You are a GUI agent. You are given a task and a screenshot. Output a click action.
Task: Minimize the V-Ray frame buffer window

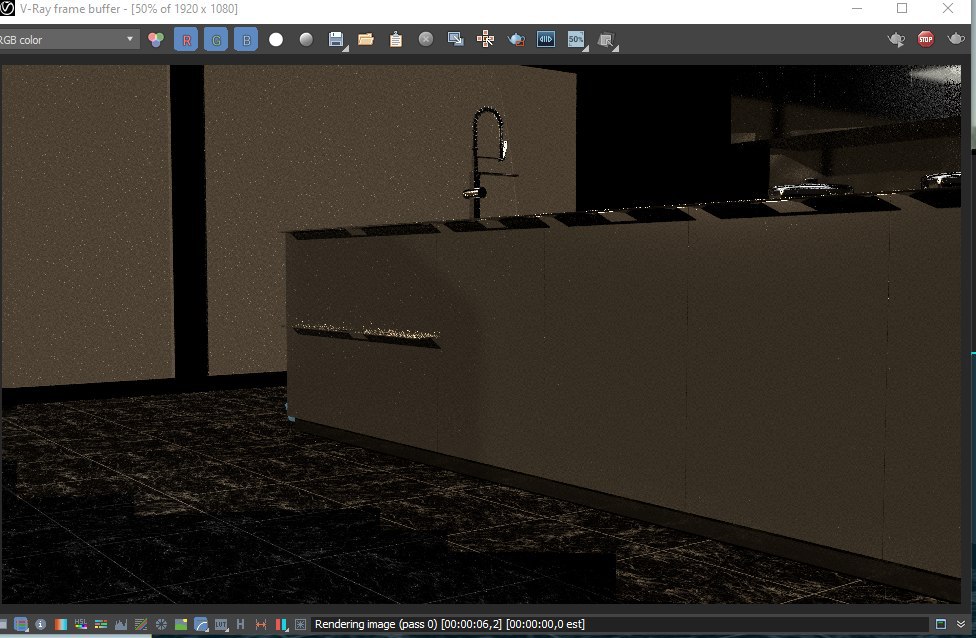point(857,8)
